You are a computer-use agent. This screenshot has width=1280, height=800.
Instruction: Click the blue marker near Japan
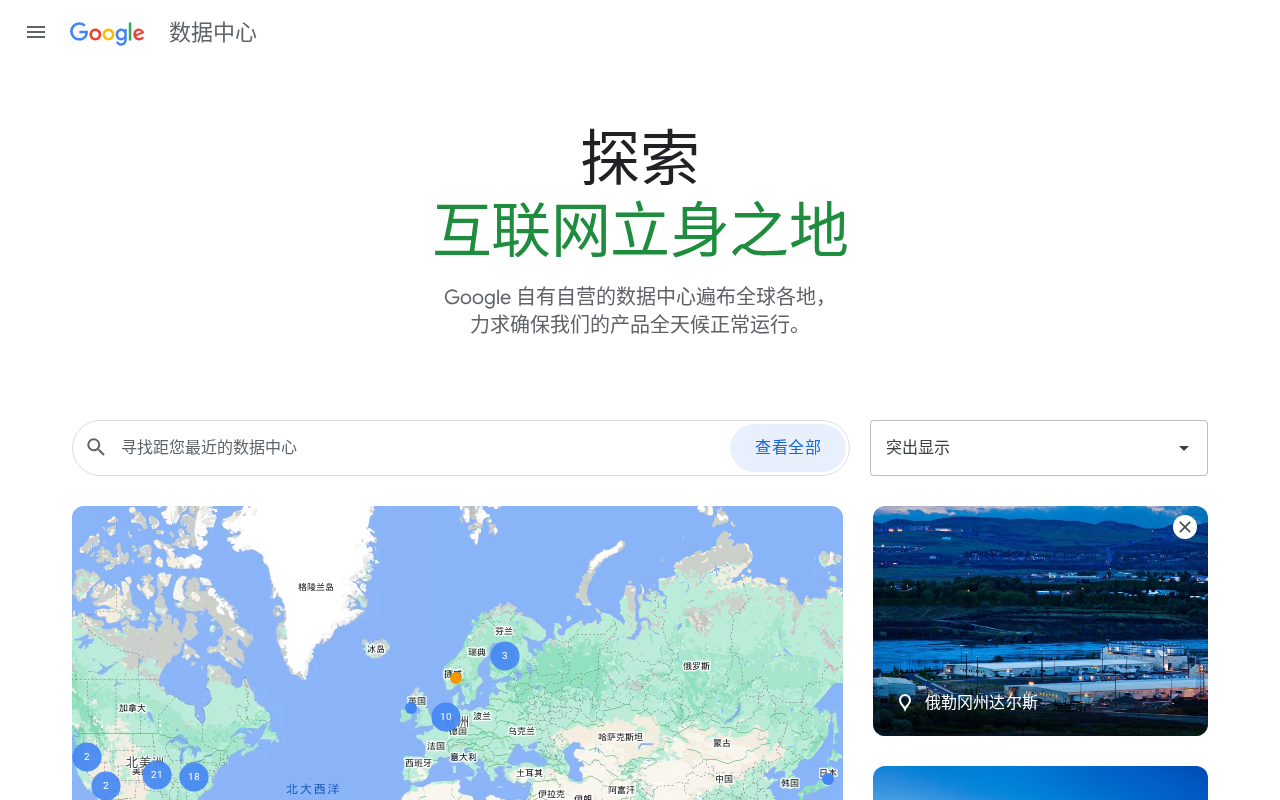pos(828,778)
